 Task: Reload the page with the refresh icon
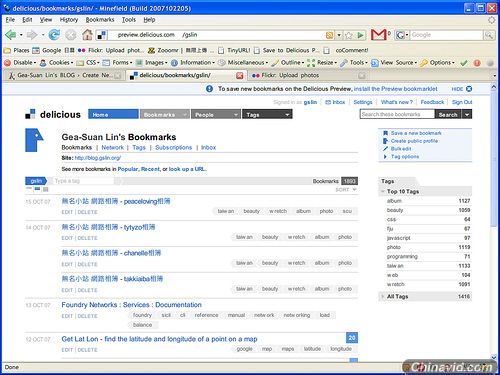click(54, 34)
